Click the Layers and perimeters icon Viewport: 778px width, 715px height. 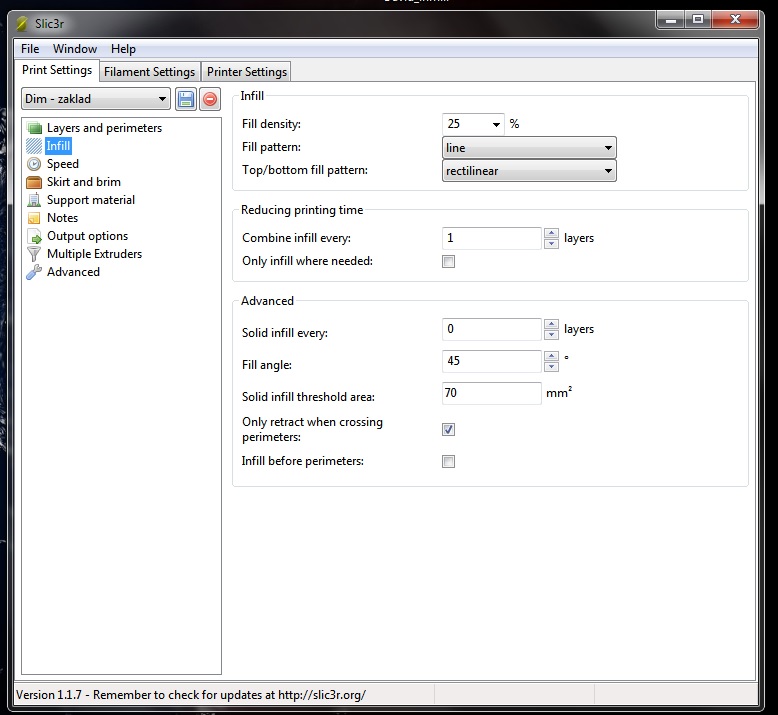tap(34, 128)
